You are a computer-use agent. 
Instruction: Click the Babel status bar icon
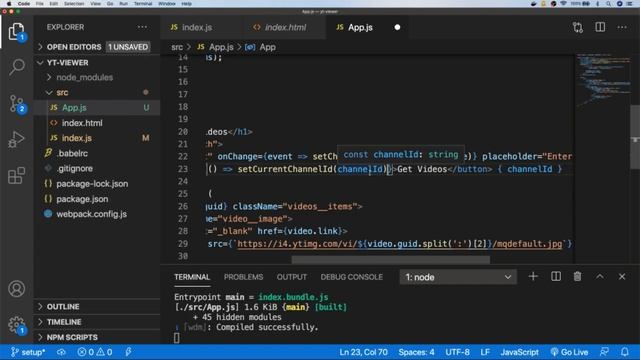click(x=128, y=352)
